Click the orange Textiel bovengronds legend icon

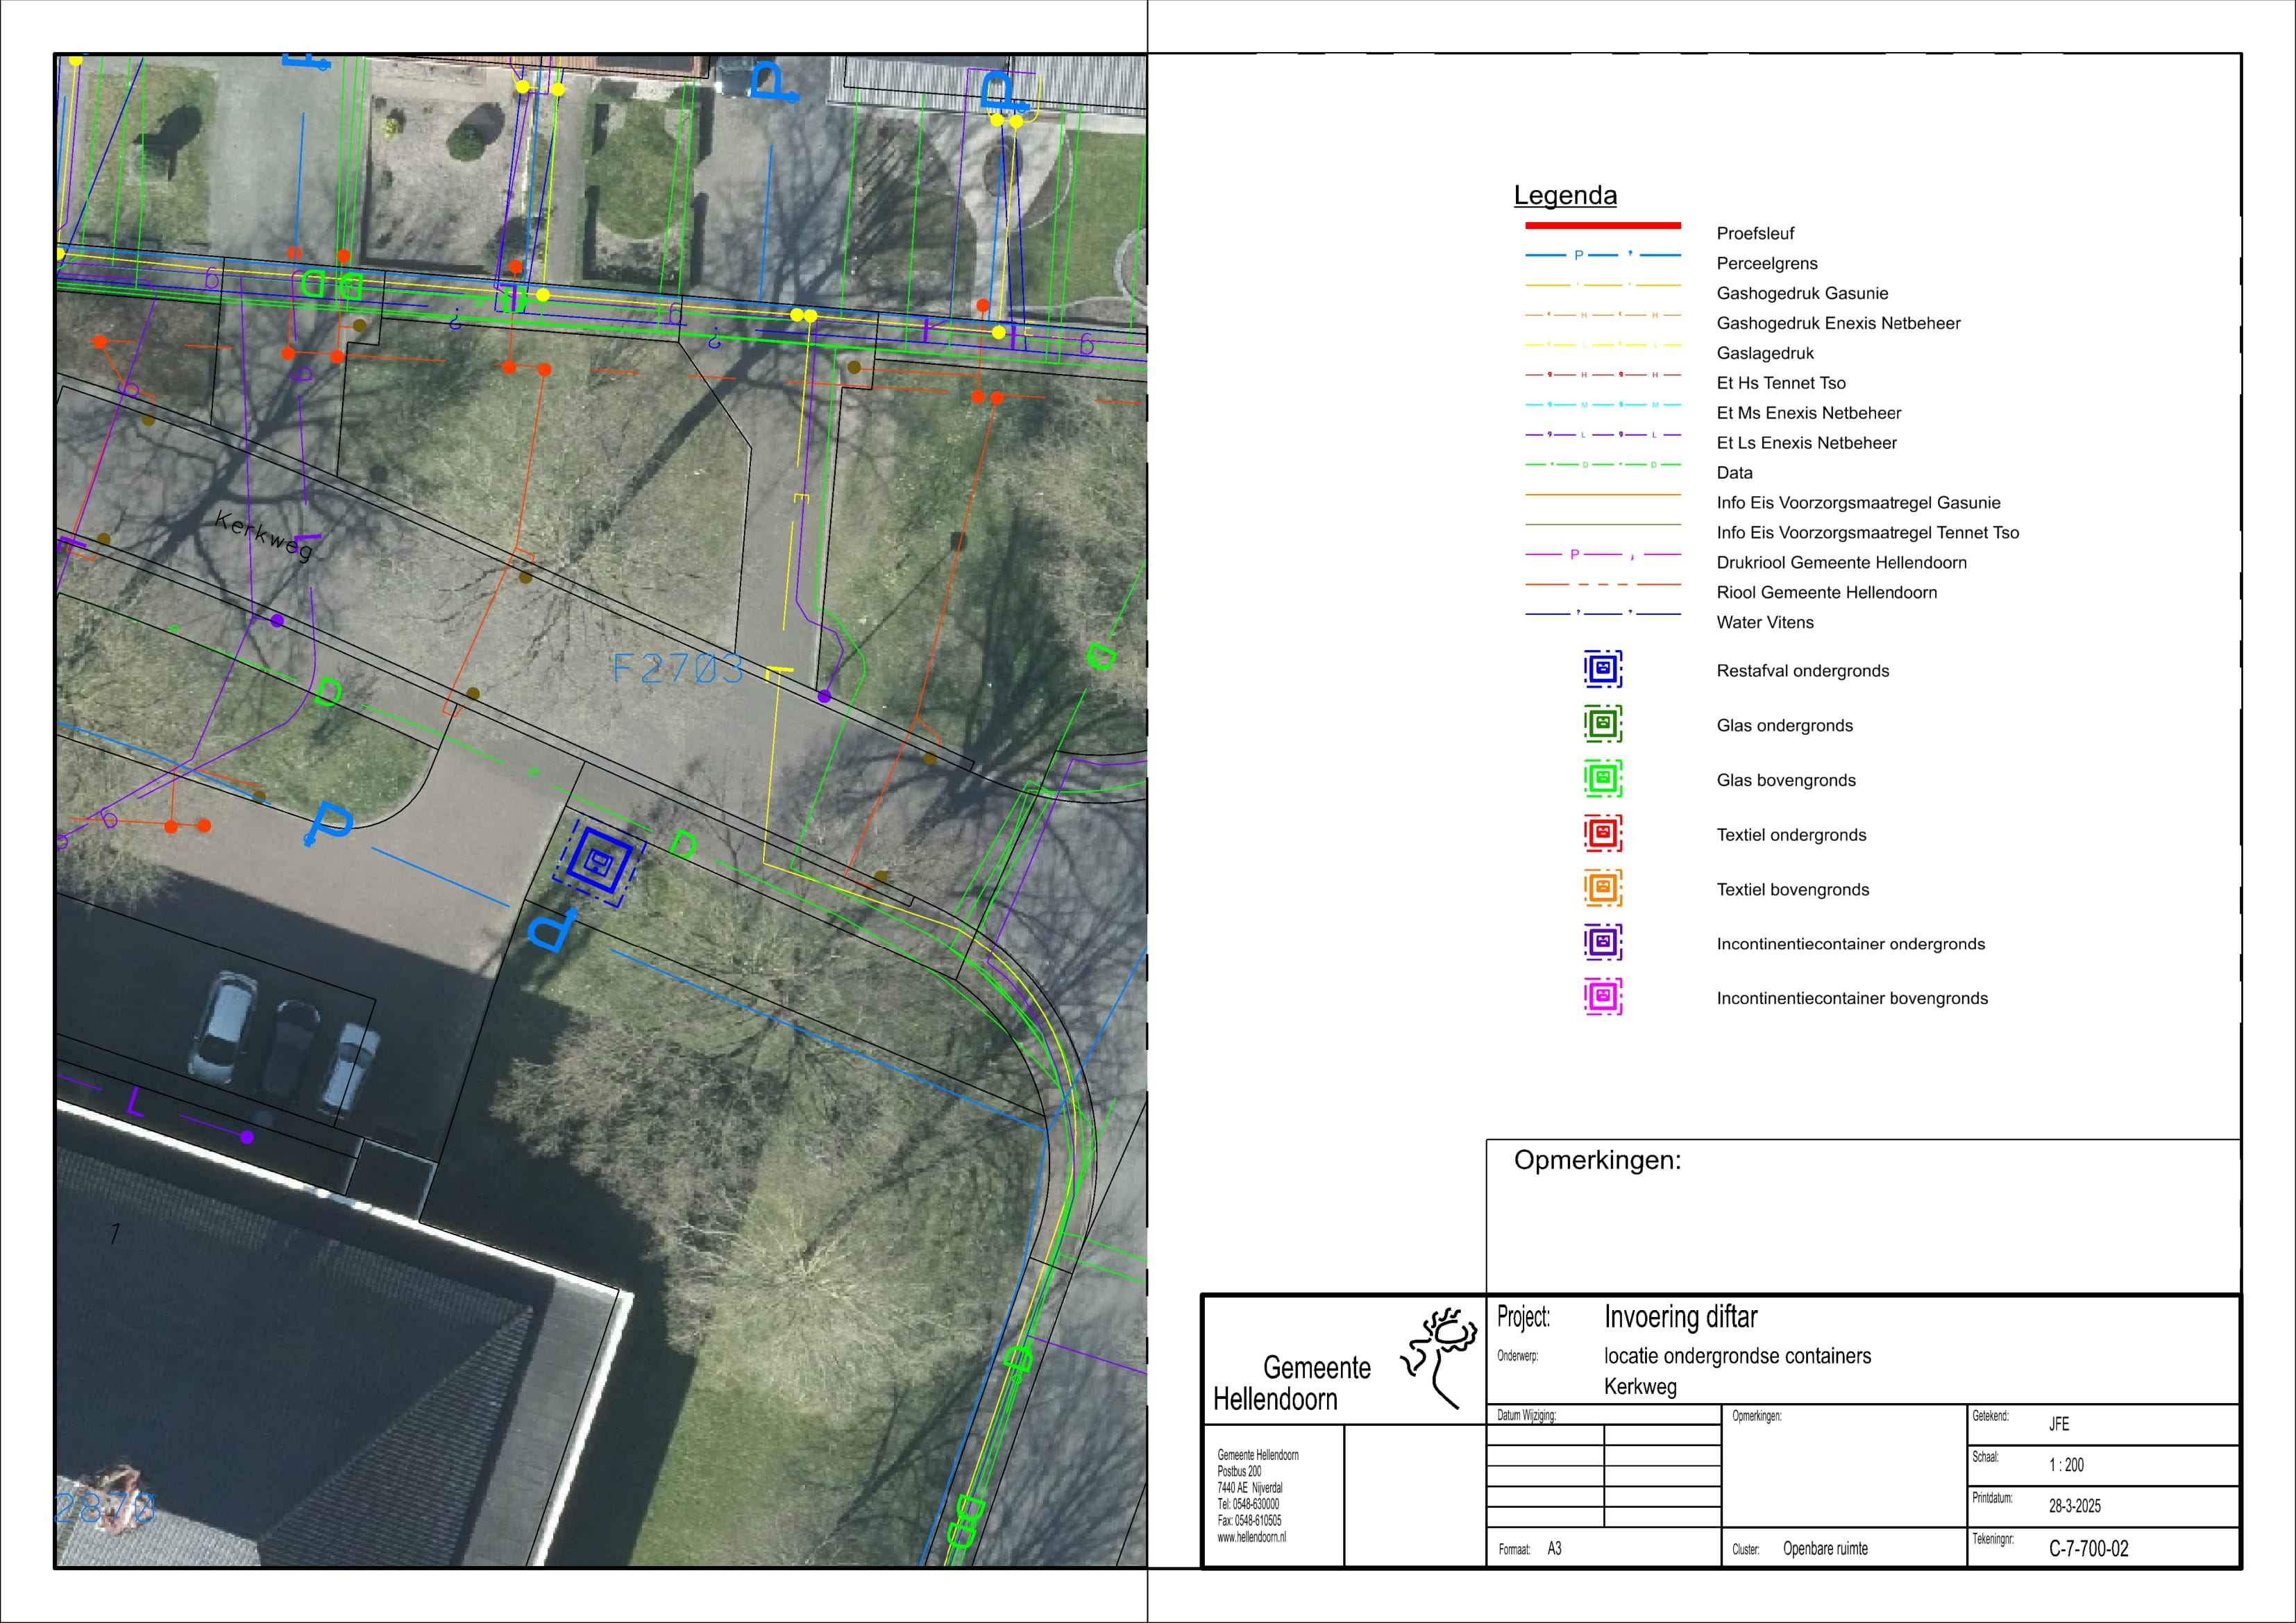click(x=1602, y=887)
